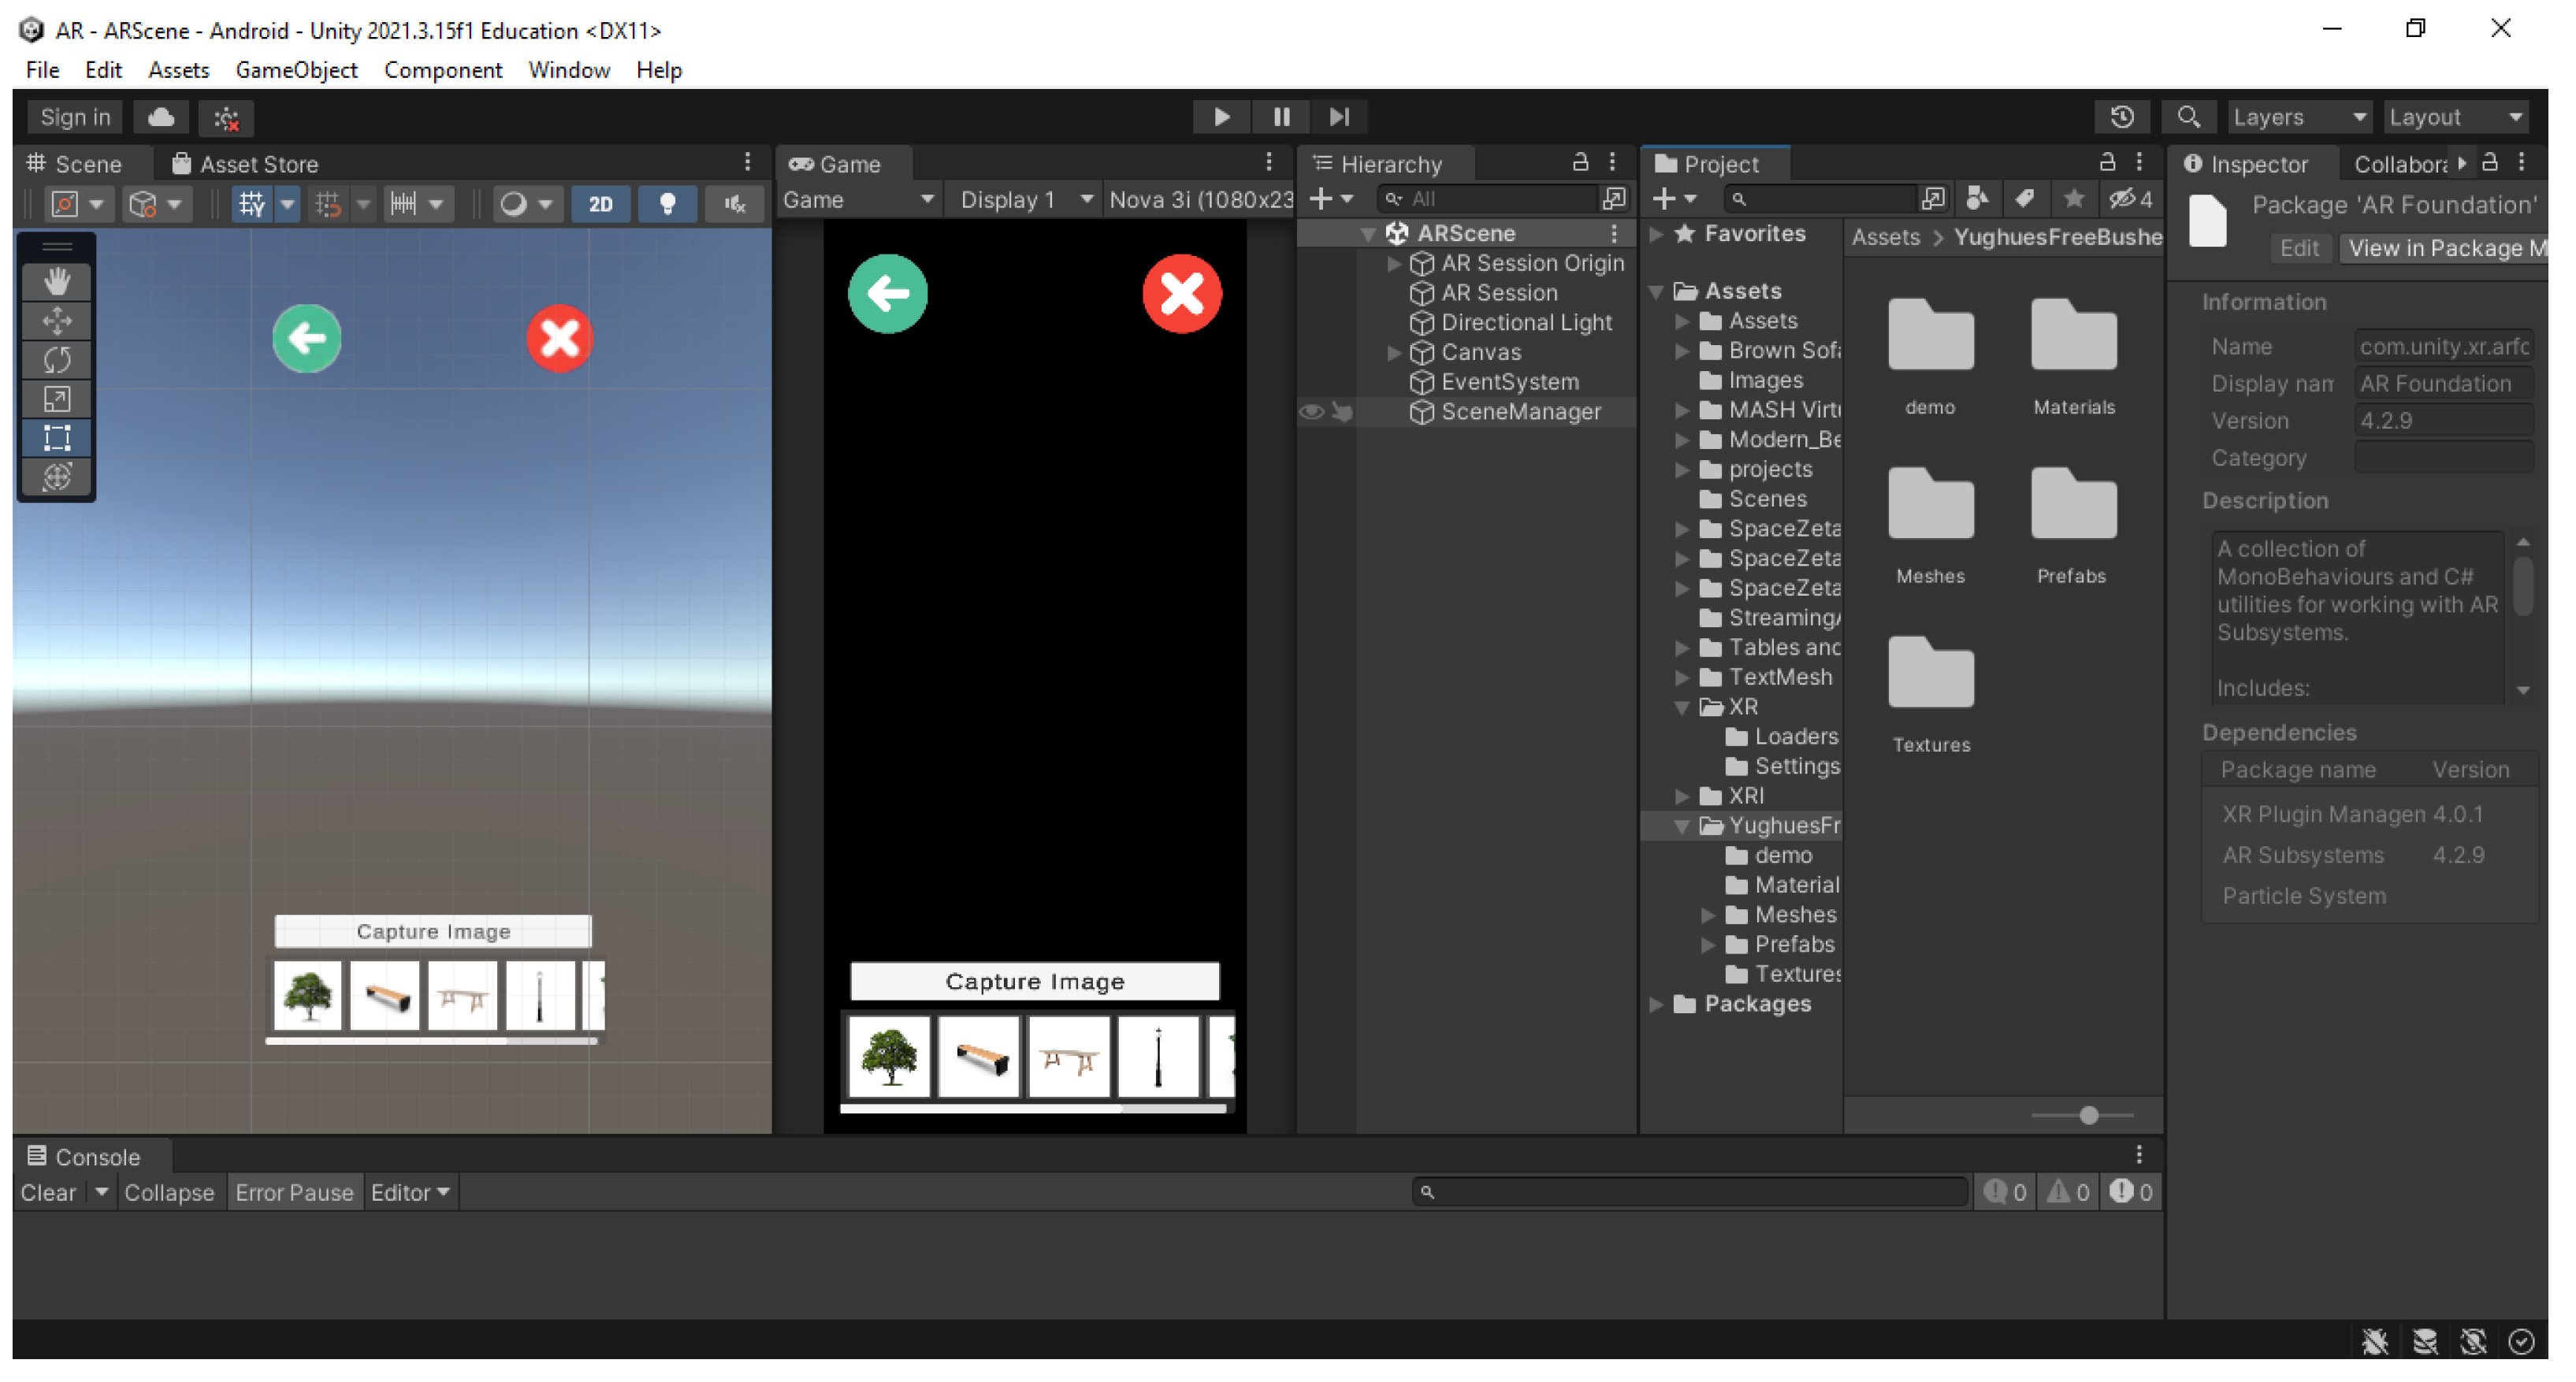Open the Layers dropdown

[2299, 117]
